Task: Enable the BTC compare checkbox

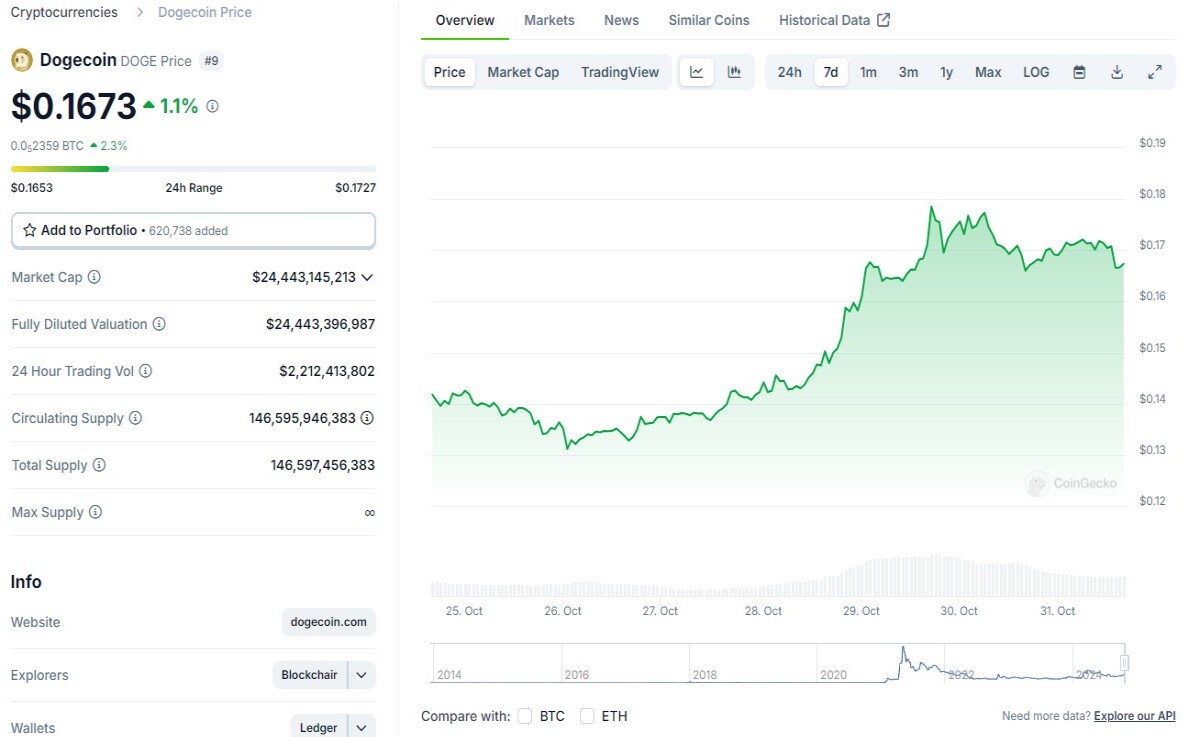Action: click(525, 716)
